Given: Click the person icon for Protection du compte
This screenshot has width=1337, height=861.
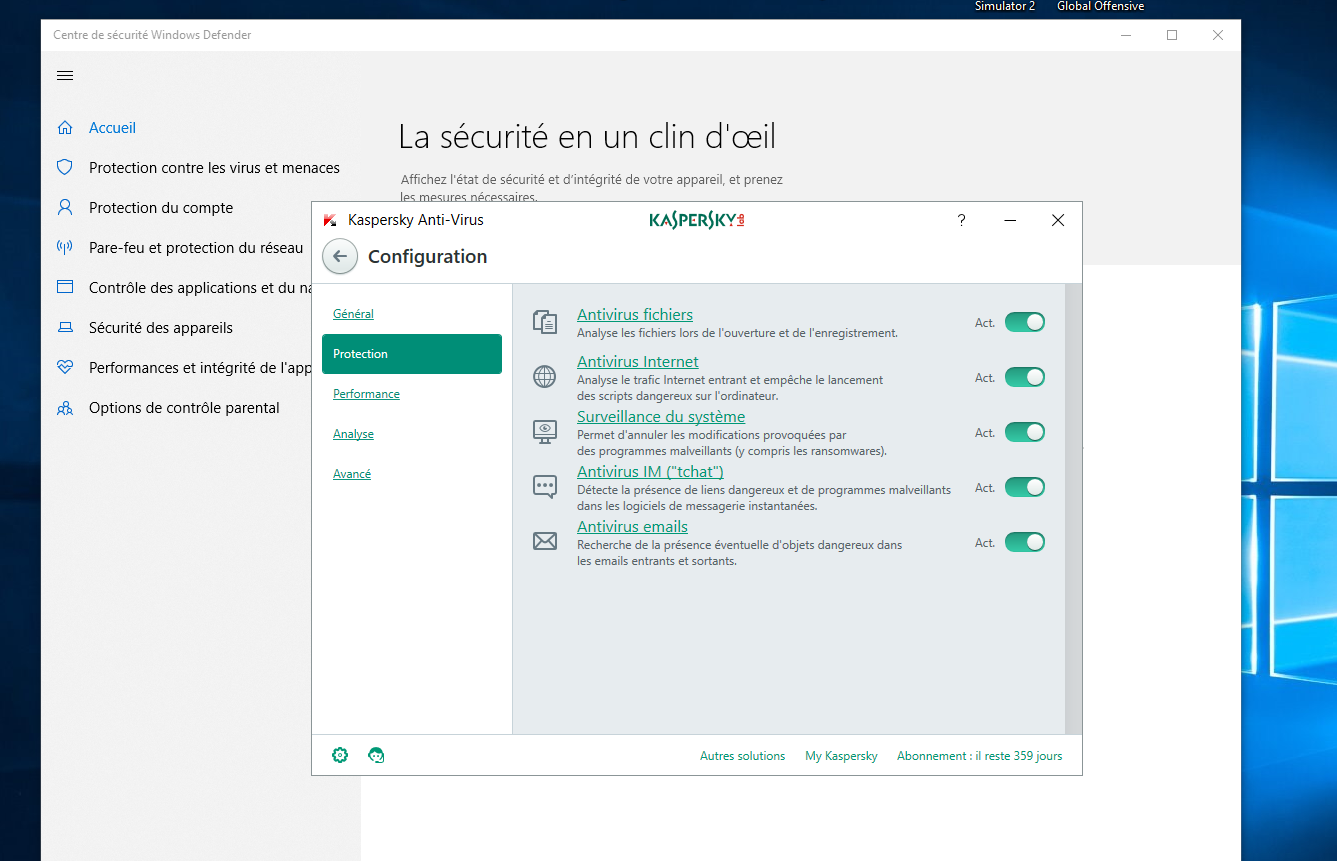Looking at the screenshot, I should tap(65, 208).
